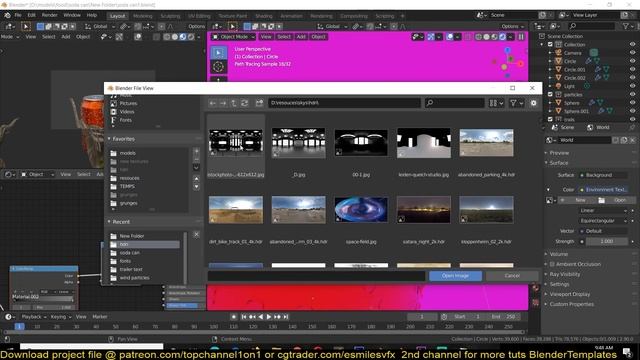This screenshot has height=360, width=640.
Task: Select the cursor tool in render viewport
Action: [218, 67]
